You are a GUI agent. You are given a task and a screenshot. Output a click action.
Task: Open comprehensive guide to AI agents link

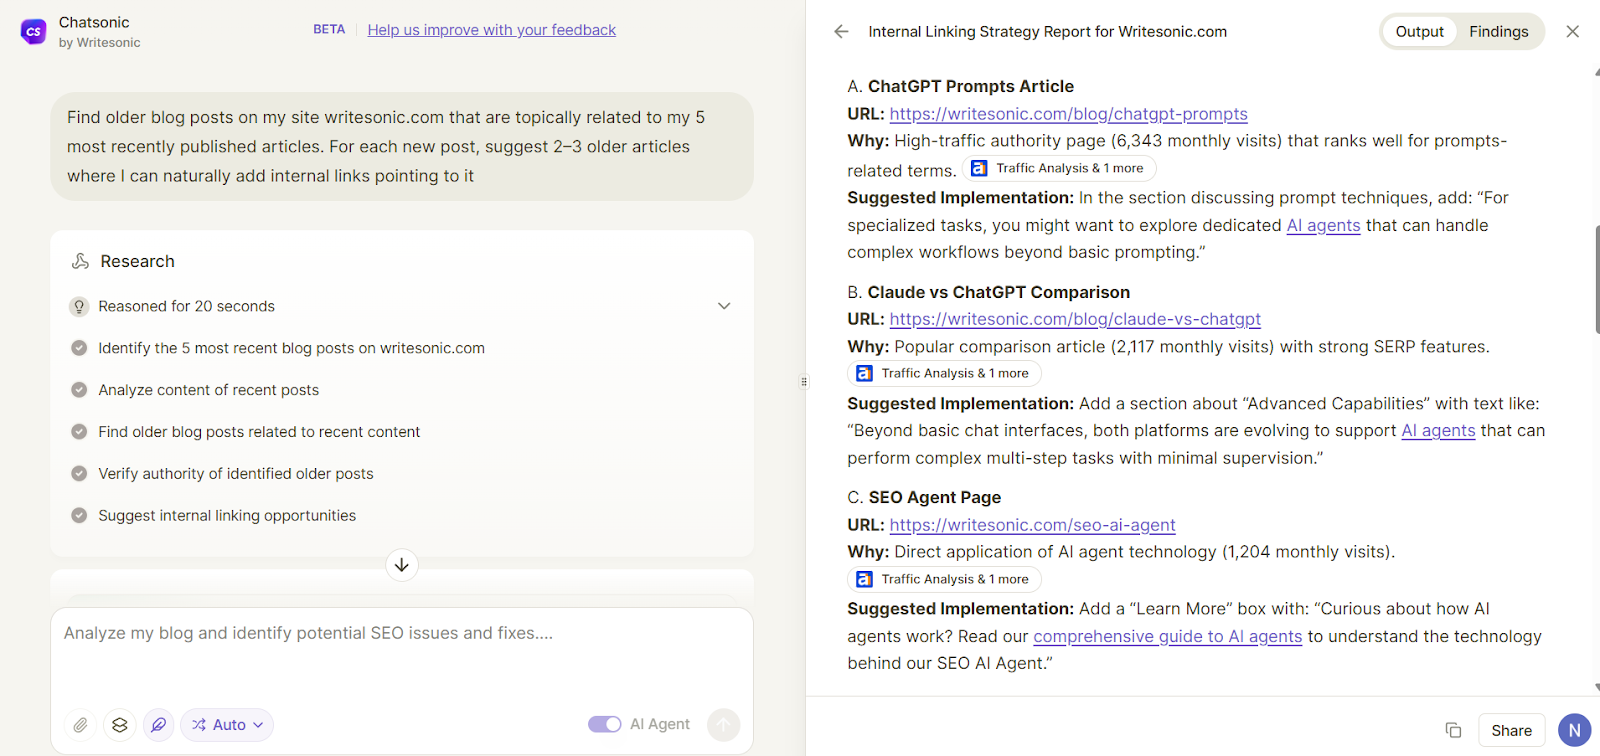tap(1167, 637)
